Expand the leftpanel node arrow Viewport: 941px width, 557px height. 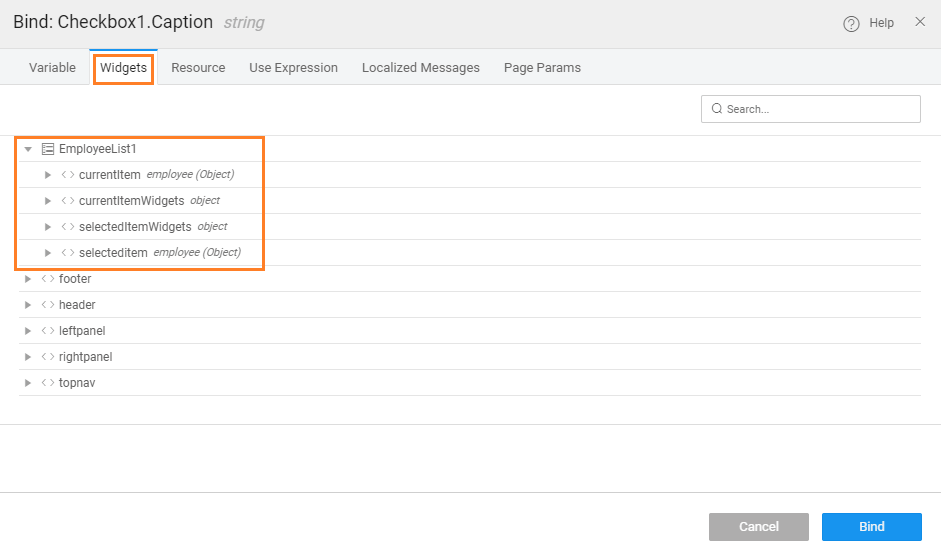pos(28,331)
